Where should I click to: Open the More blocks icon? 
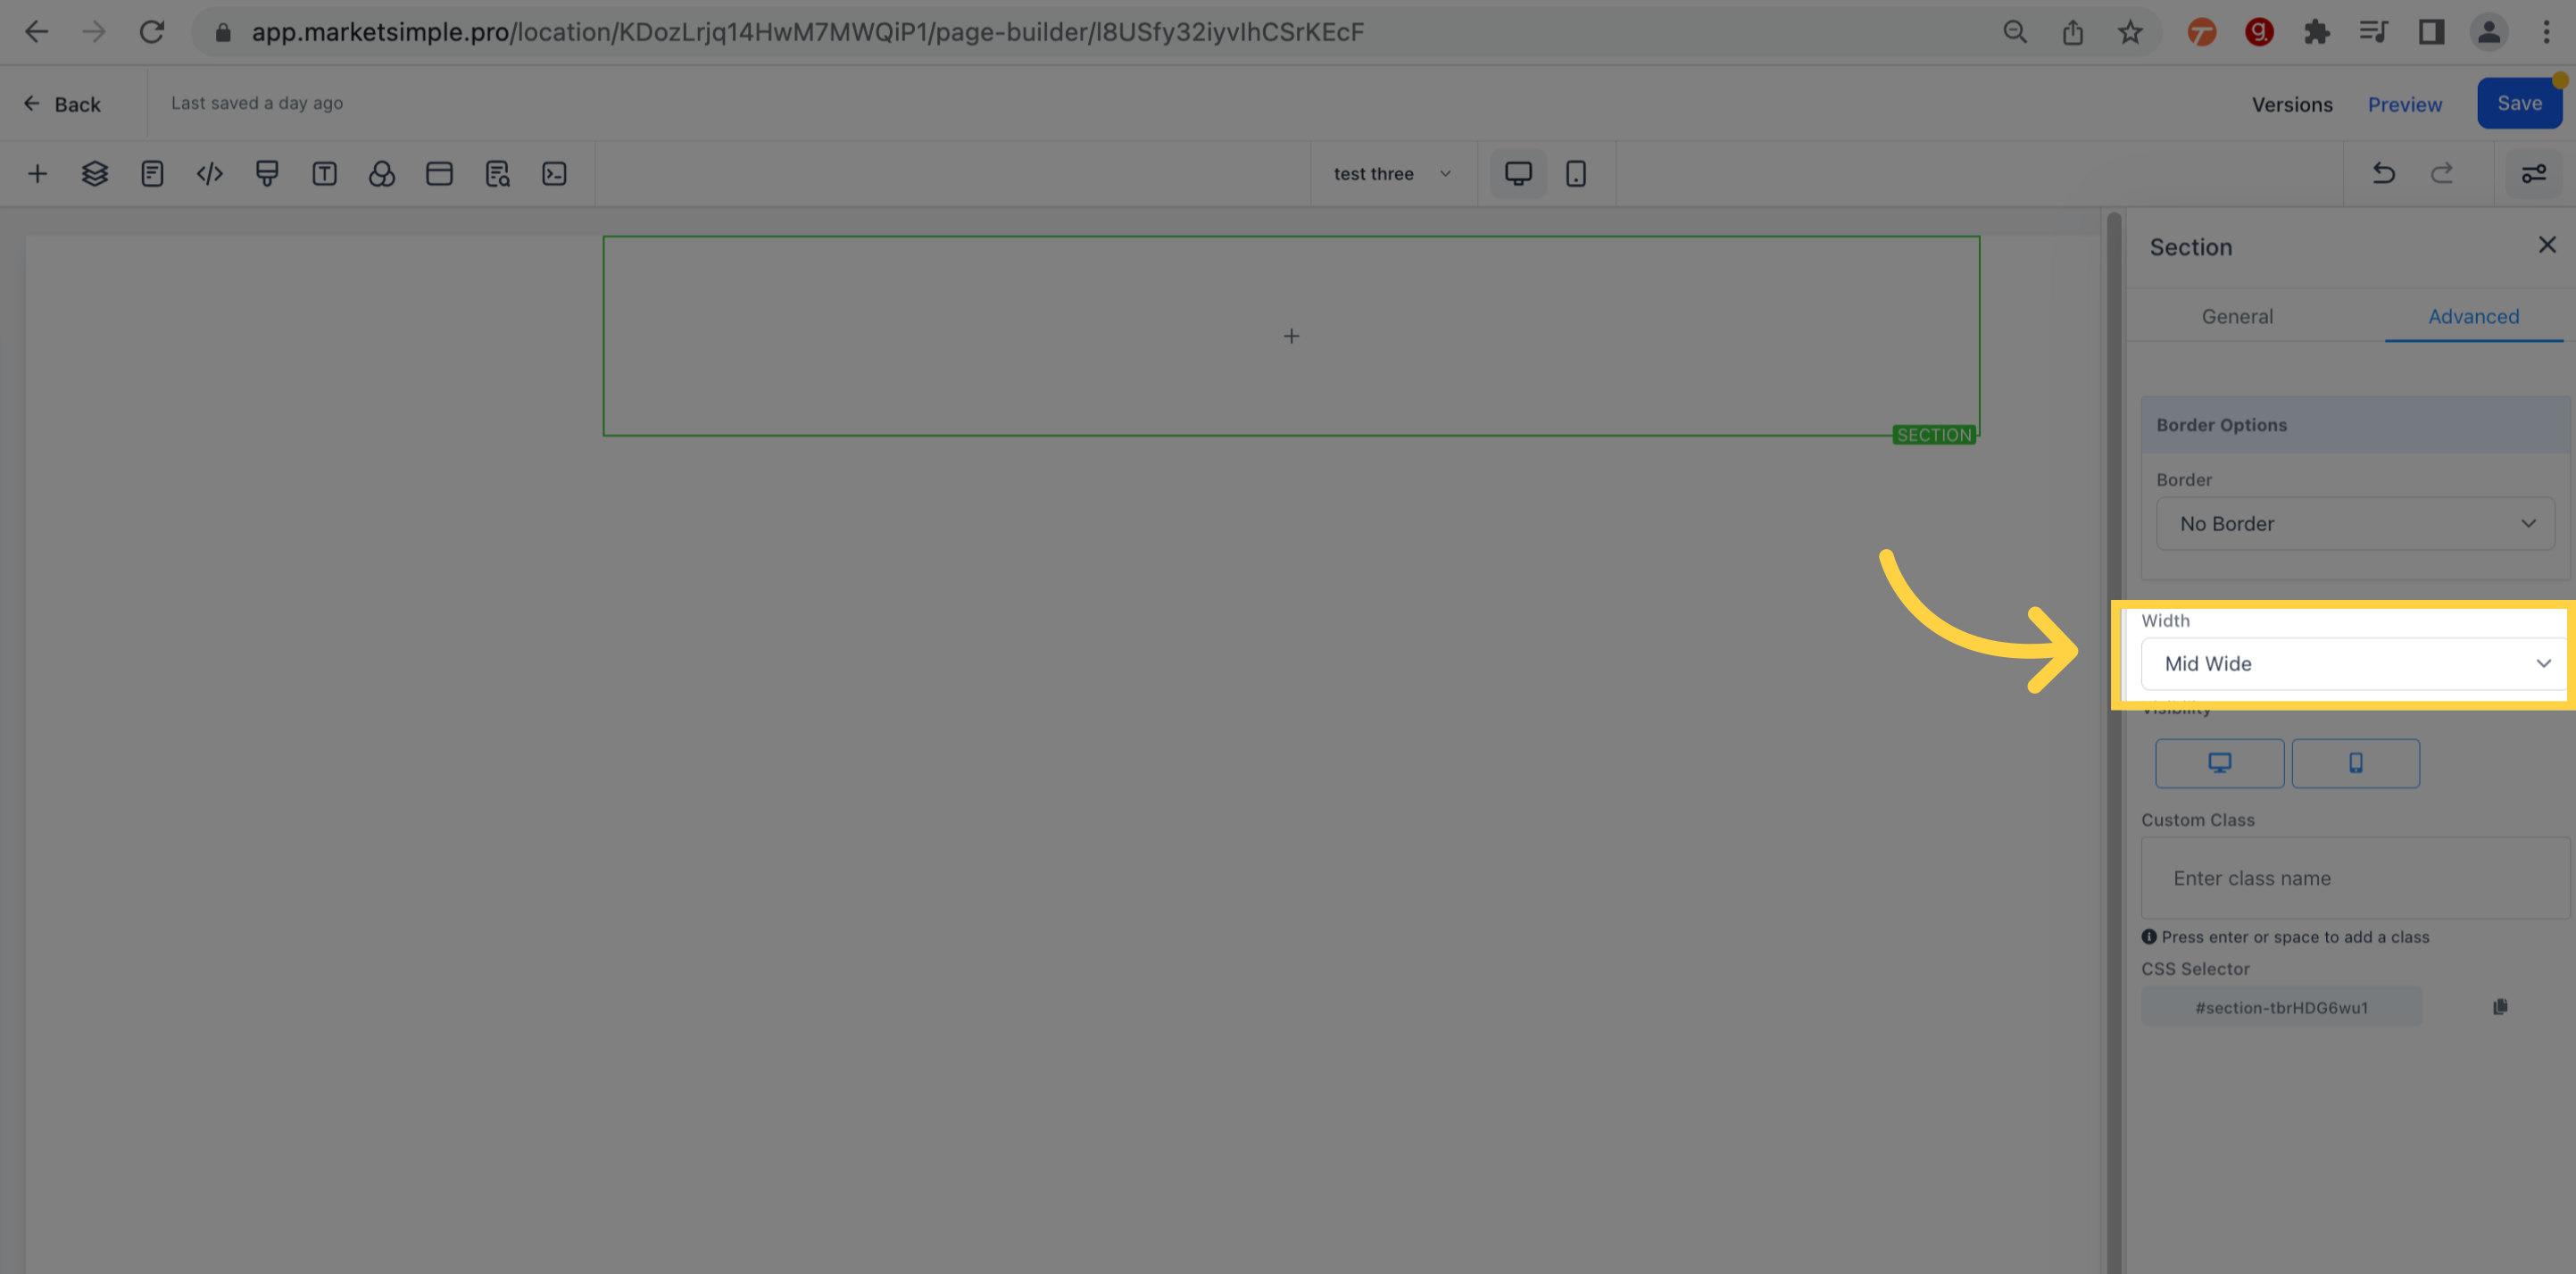coord(553,174)
